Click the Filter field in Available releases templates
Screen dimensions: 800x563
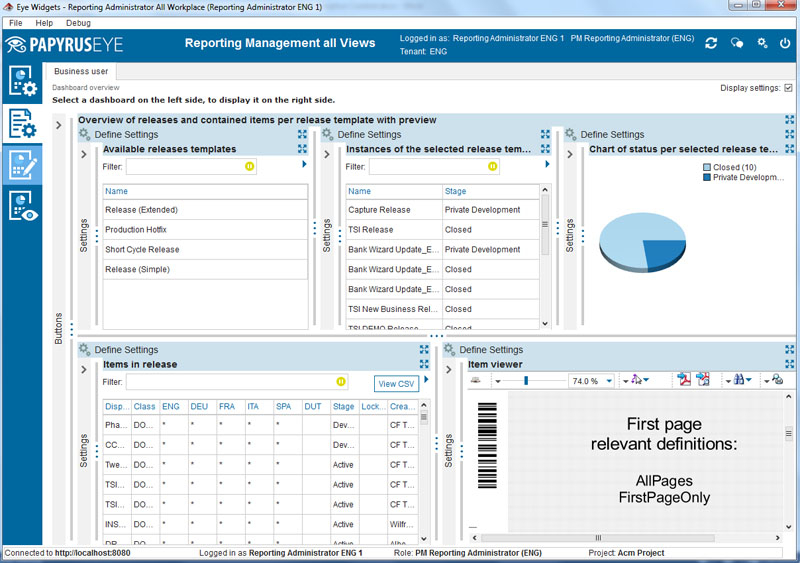point(191,166)
